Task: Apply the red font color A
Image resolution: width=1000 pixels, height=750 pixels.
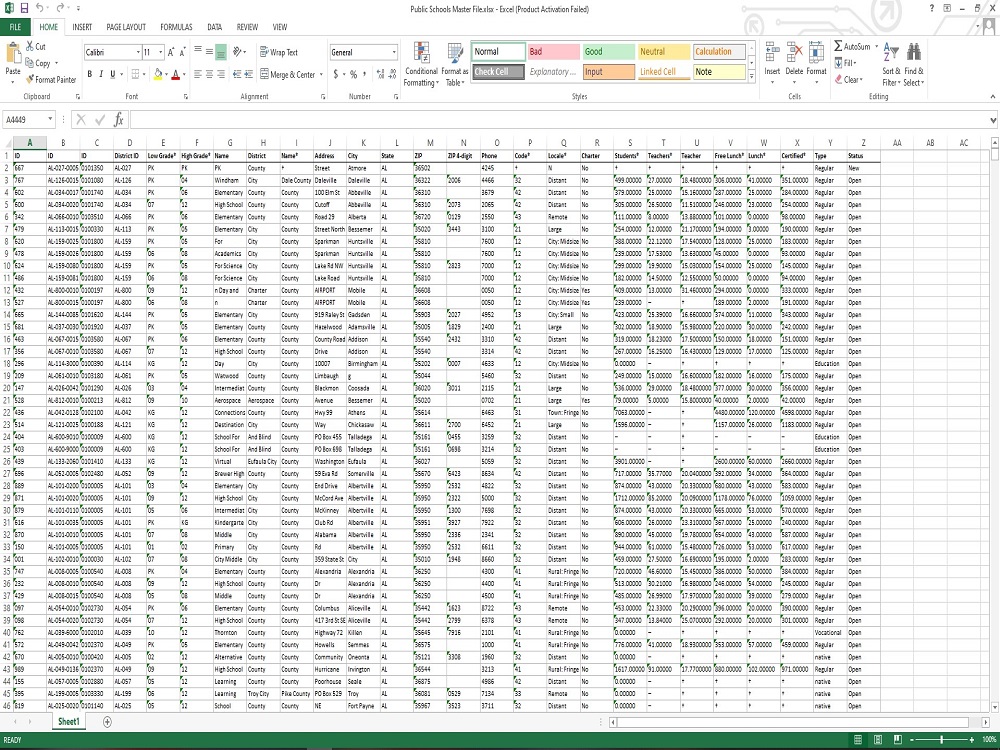Action: (176, 74)
